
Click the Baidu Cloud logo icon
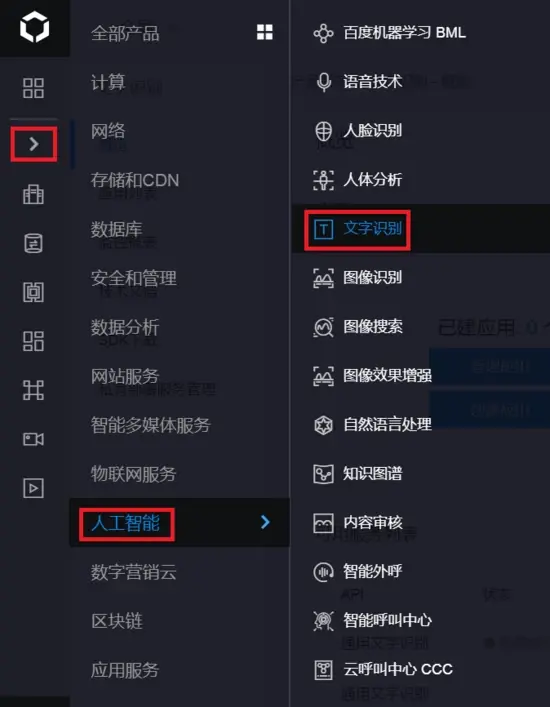tap(34, 28)
